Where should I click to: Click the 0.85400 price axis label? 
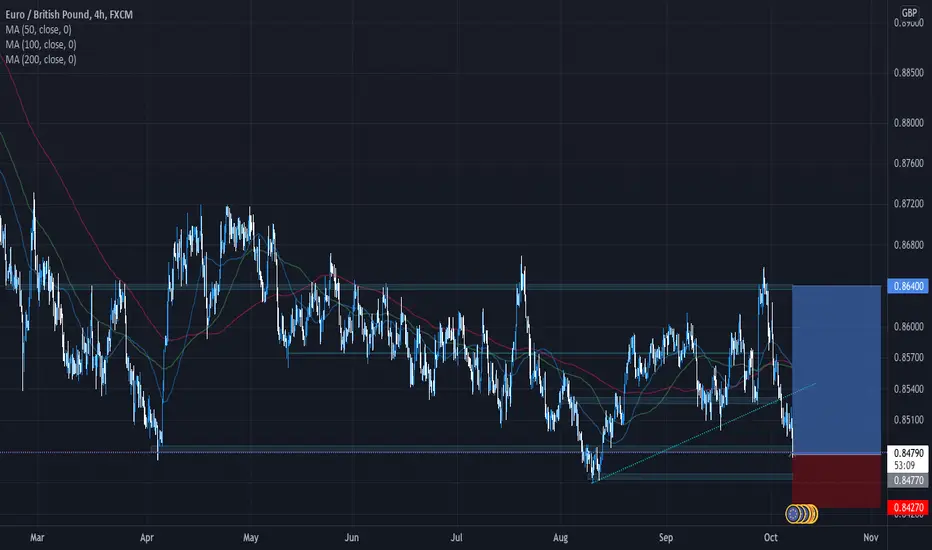(x=909, y=389)
